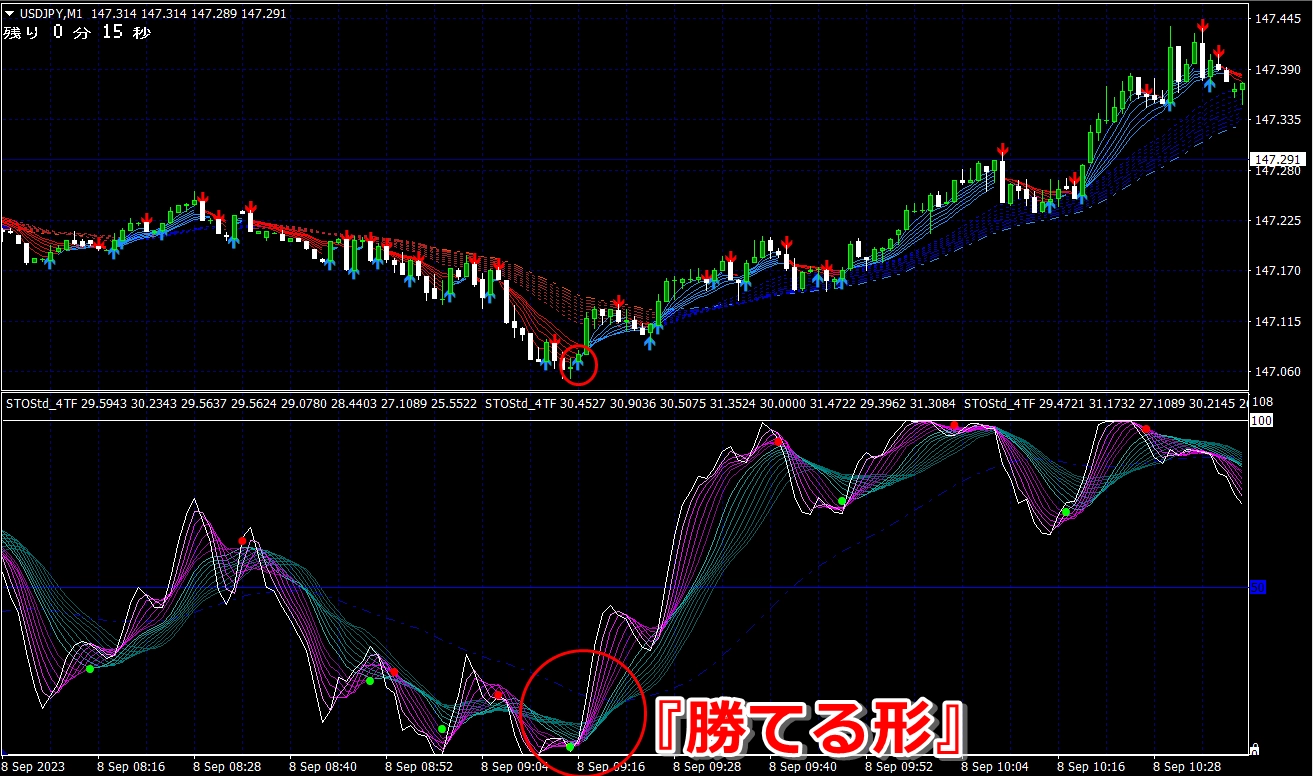Click the 残り 0 分 15 秒 countdown text
The height and width of the screenshot is (776, 1313).
(77, 32)
